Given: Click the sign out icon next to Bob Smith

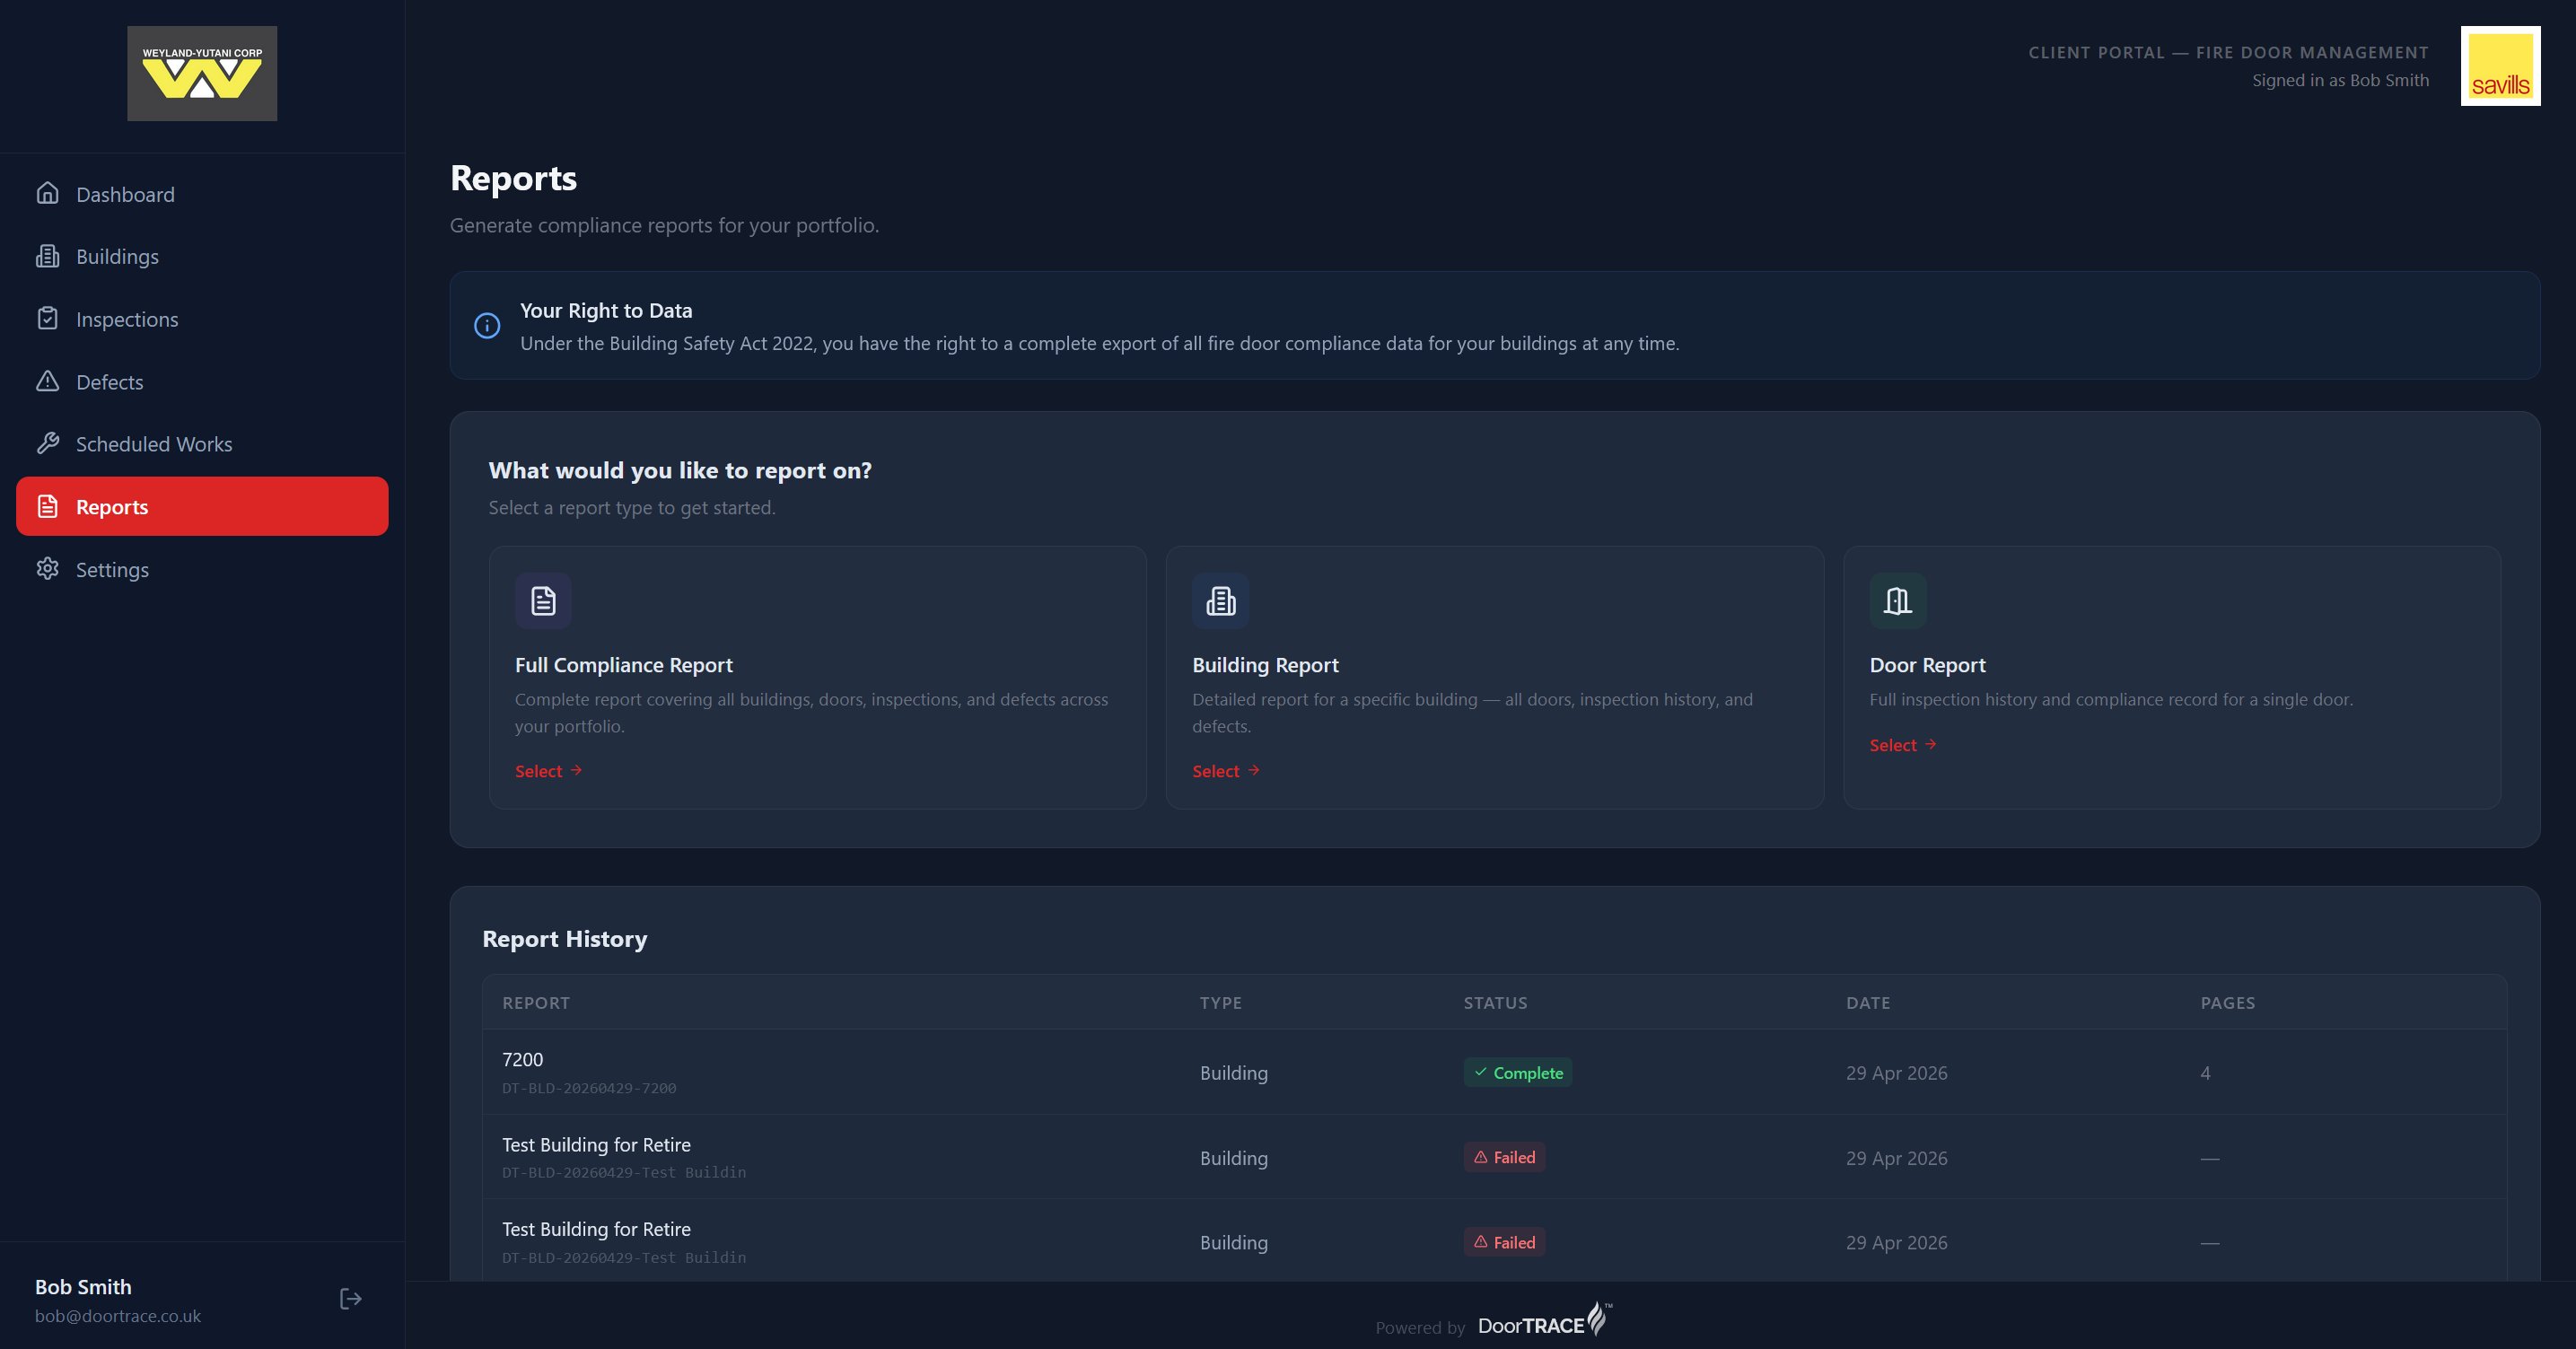Looking at the screenshot, I should (x=350, y=1299).
